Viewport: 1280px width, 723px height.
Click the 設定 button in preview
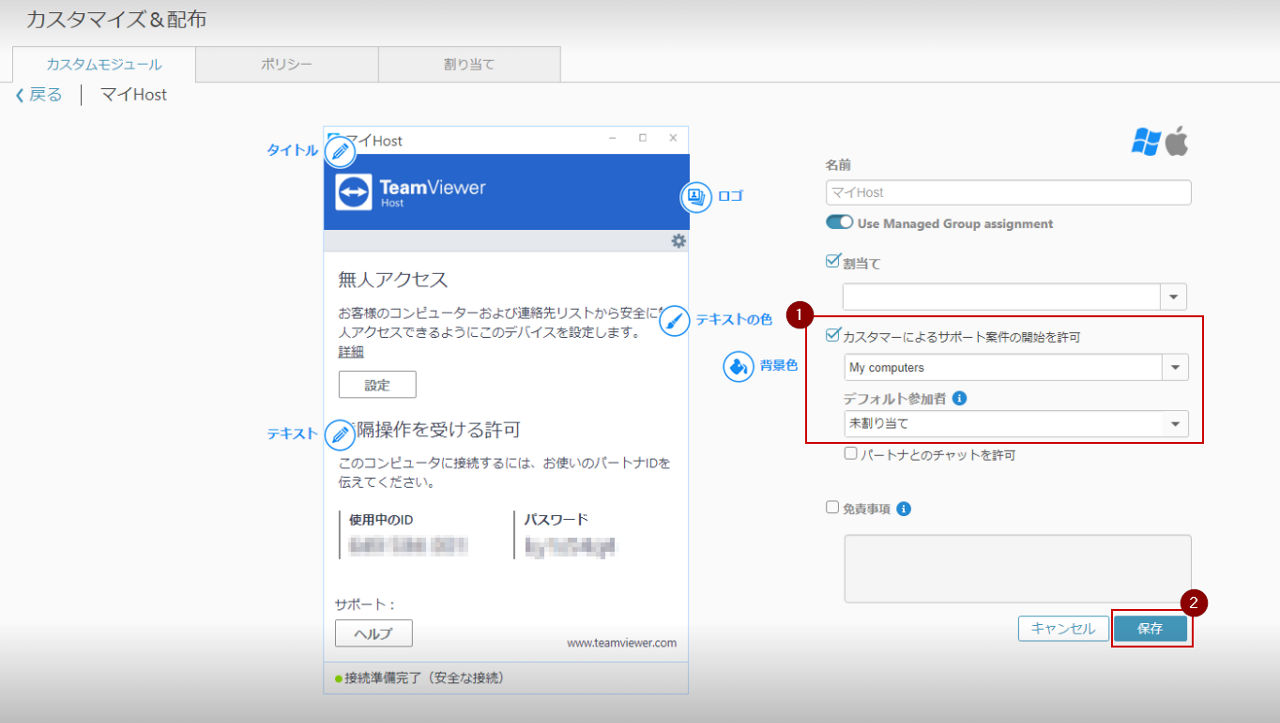(x=377, y=385)
